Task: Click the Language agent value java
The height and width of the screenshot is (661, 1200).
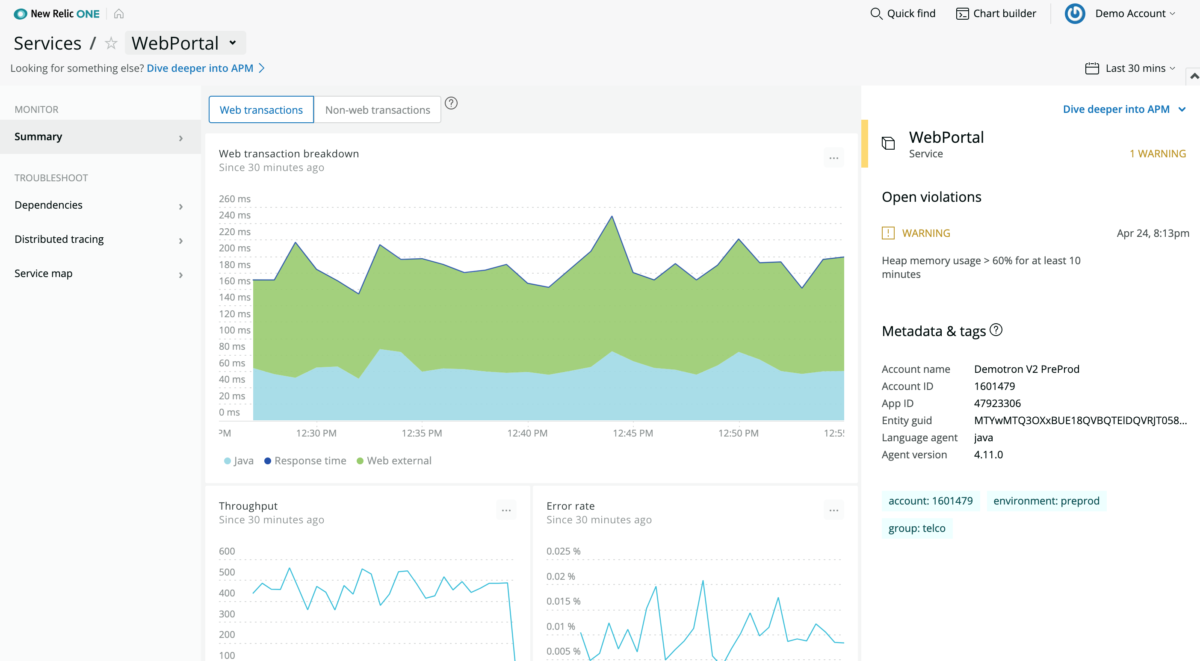Action: [x=983, y=438]
